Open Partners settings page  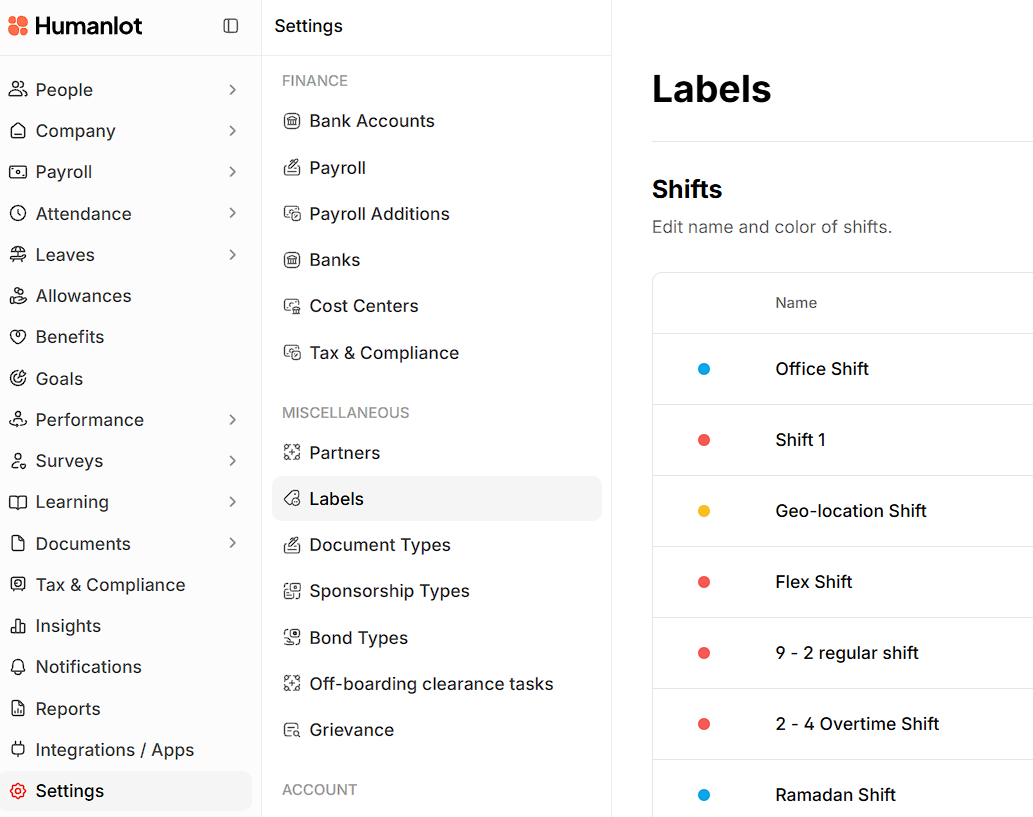[x=437, y=453]
